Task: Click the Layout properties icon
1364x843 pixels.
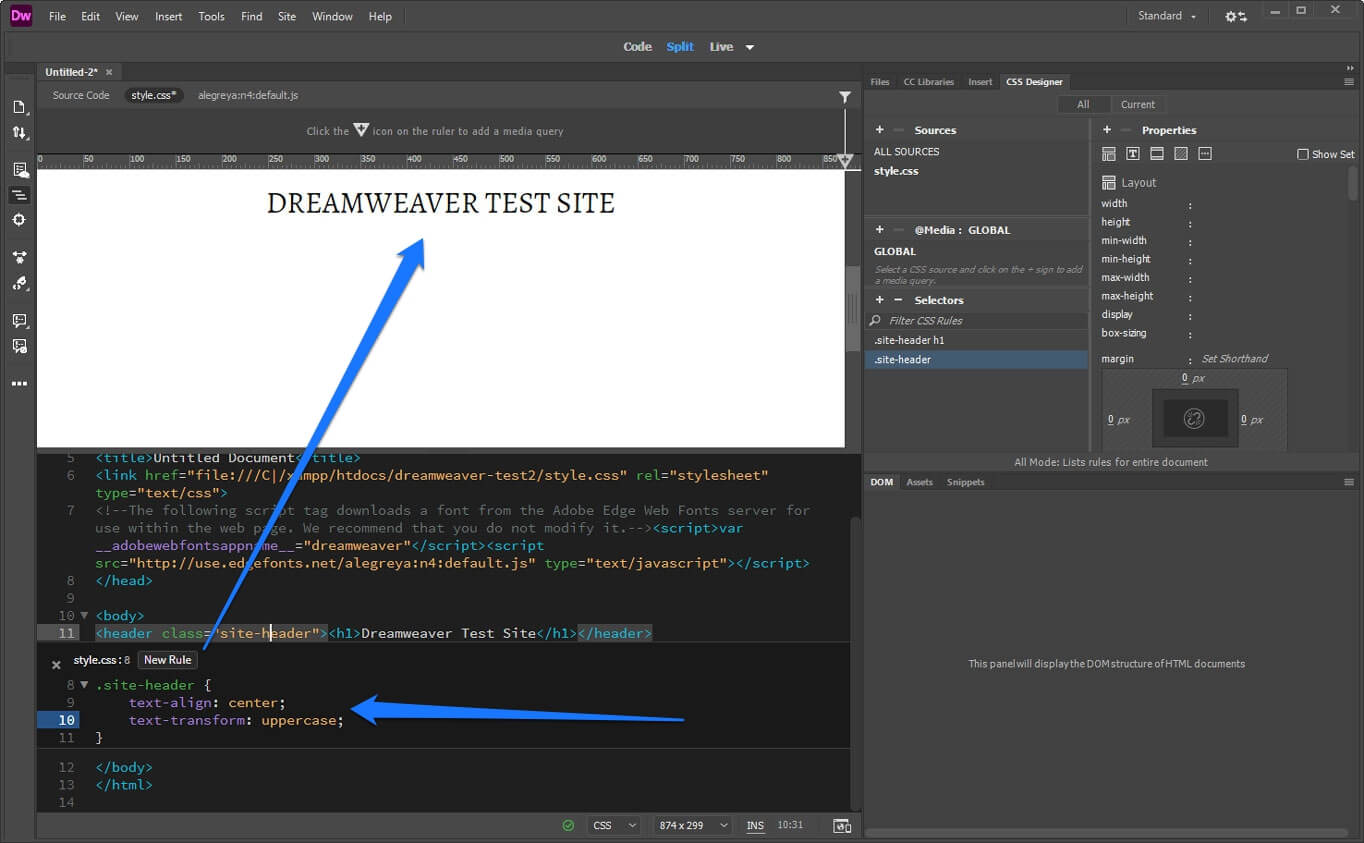Action: [1108, 153]
